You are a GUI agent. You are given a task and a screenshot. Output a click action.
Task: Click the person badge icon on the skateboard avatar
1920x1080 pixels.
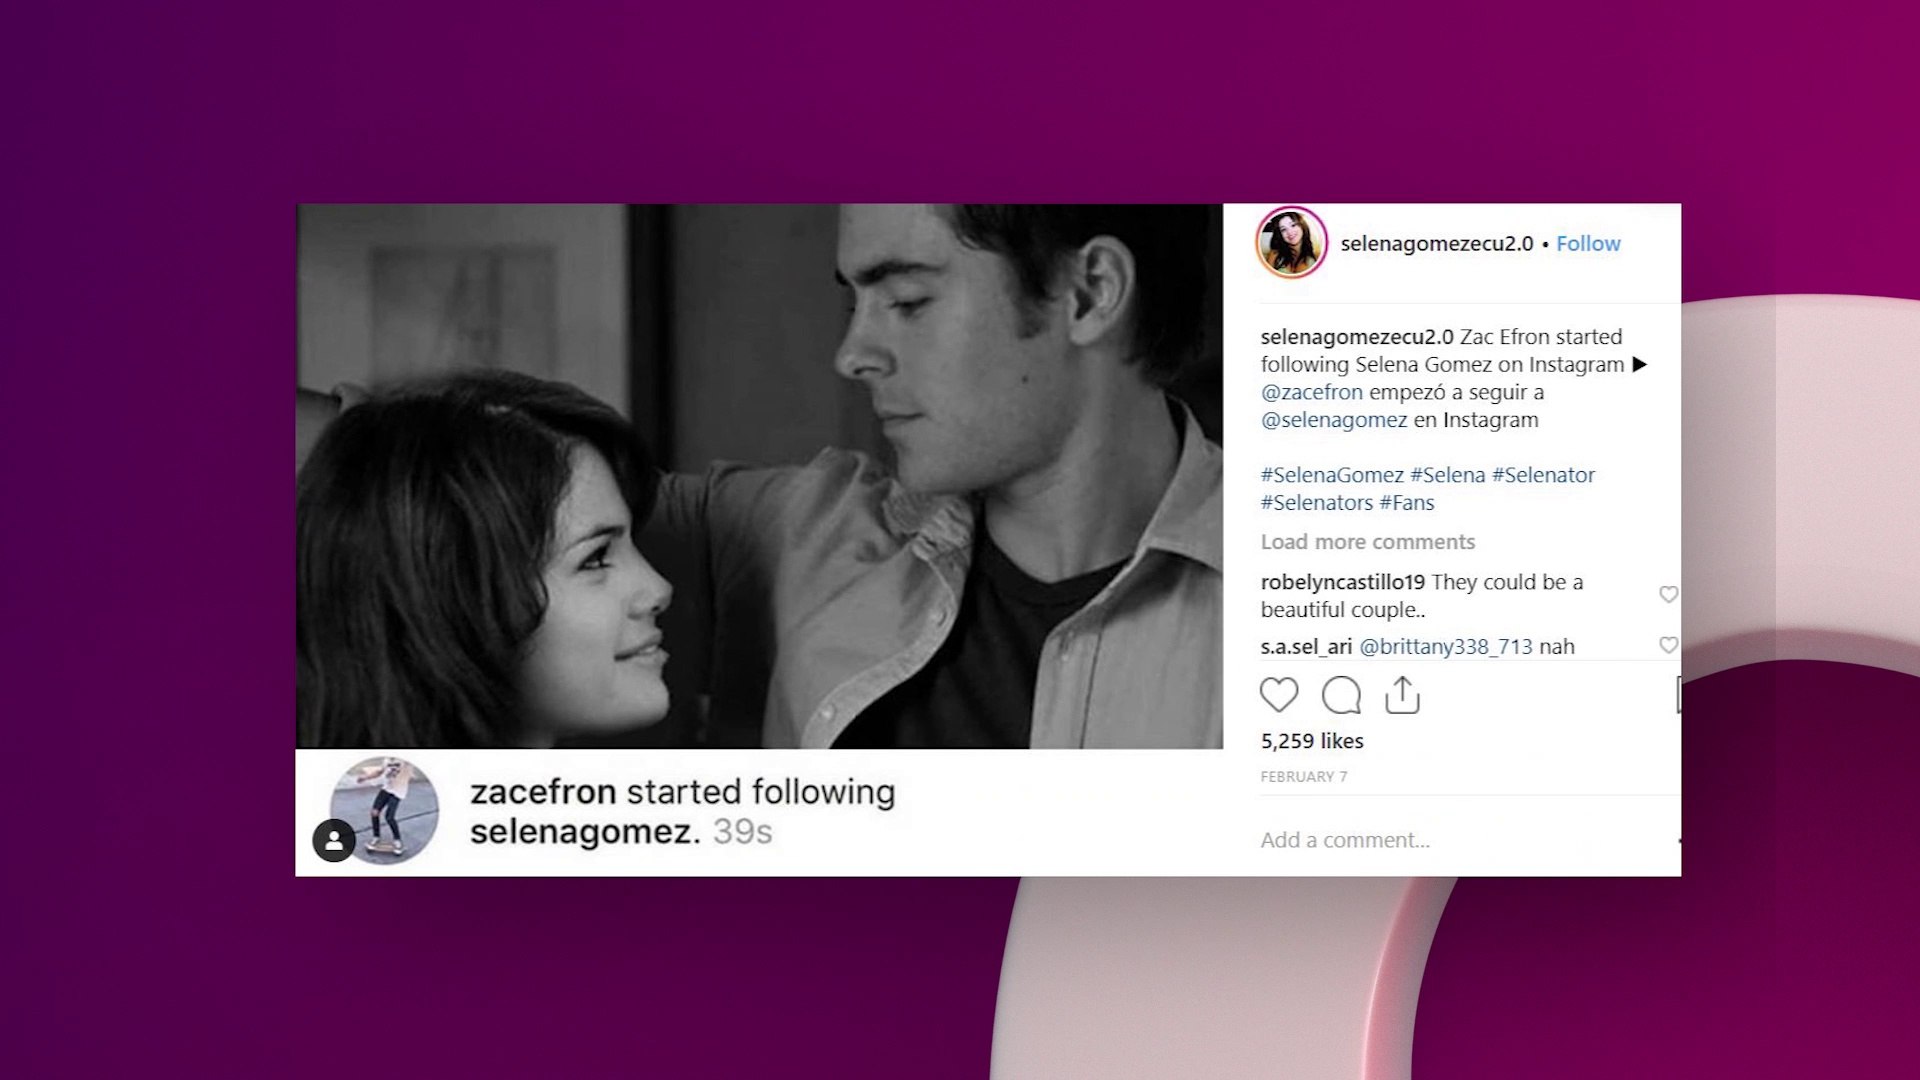[334, 841]
